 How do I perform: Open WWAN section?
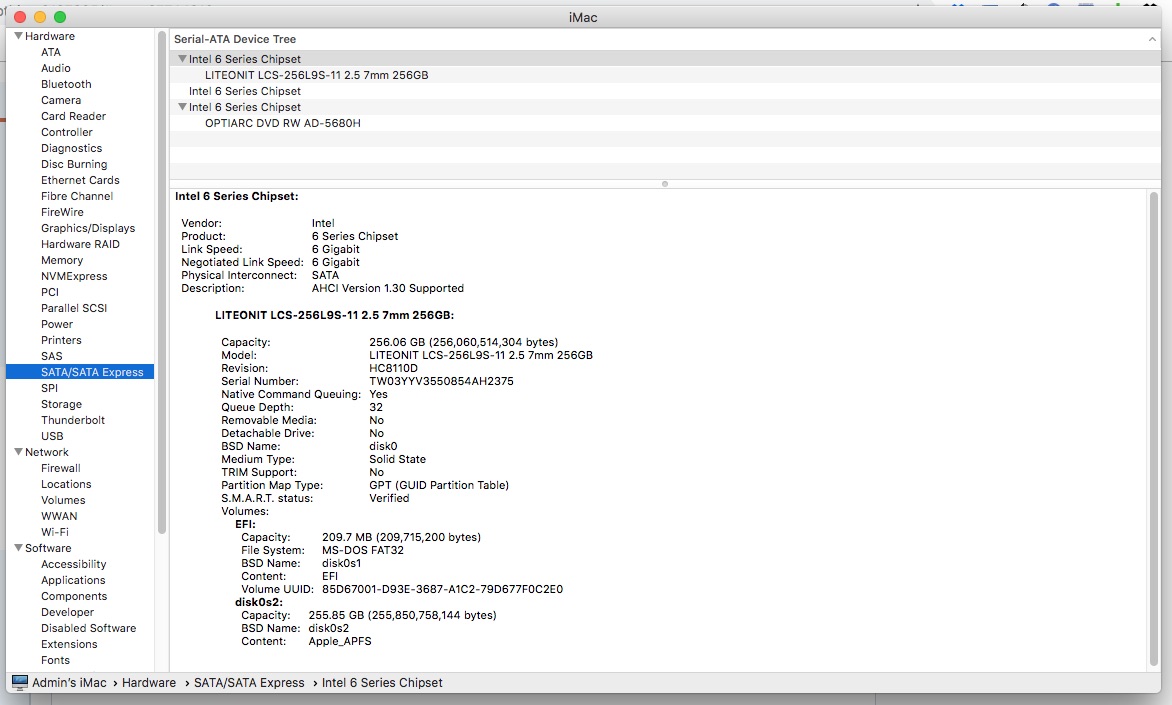pos(59,516)
